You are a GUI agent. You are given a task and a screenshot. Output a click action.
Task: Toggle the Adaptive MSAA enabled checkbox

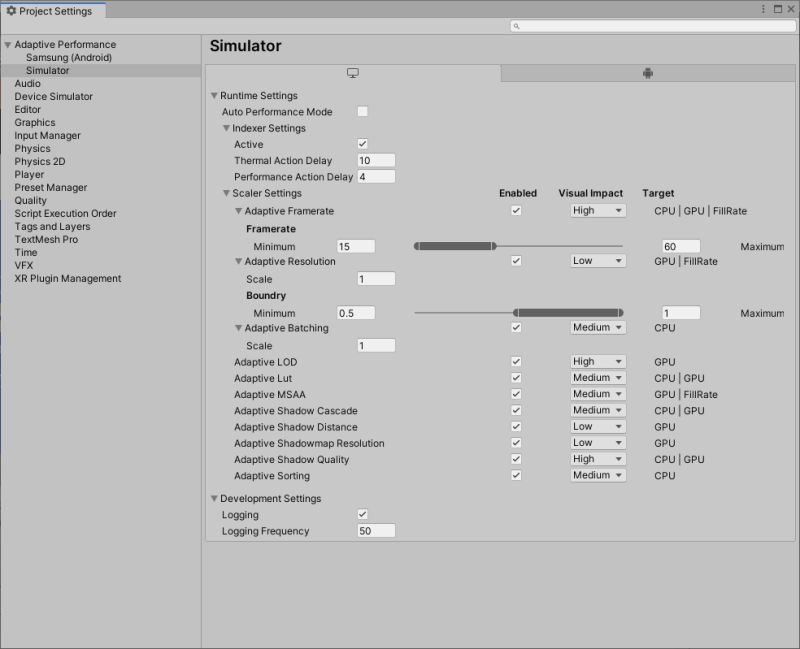pyautogui.click(x=517, y=394)
